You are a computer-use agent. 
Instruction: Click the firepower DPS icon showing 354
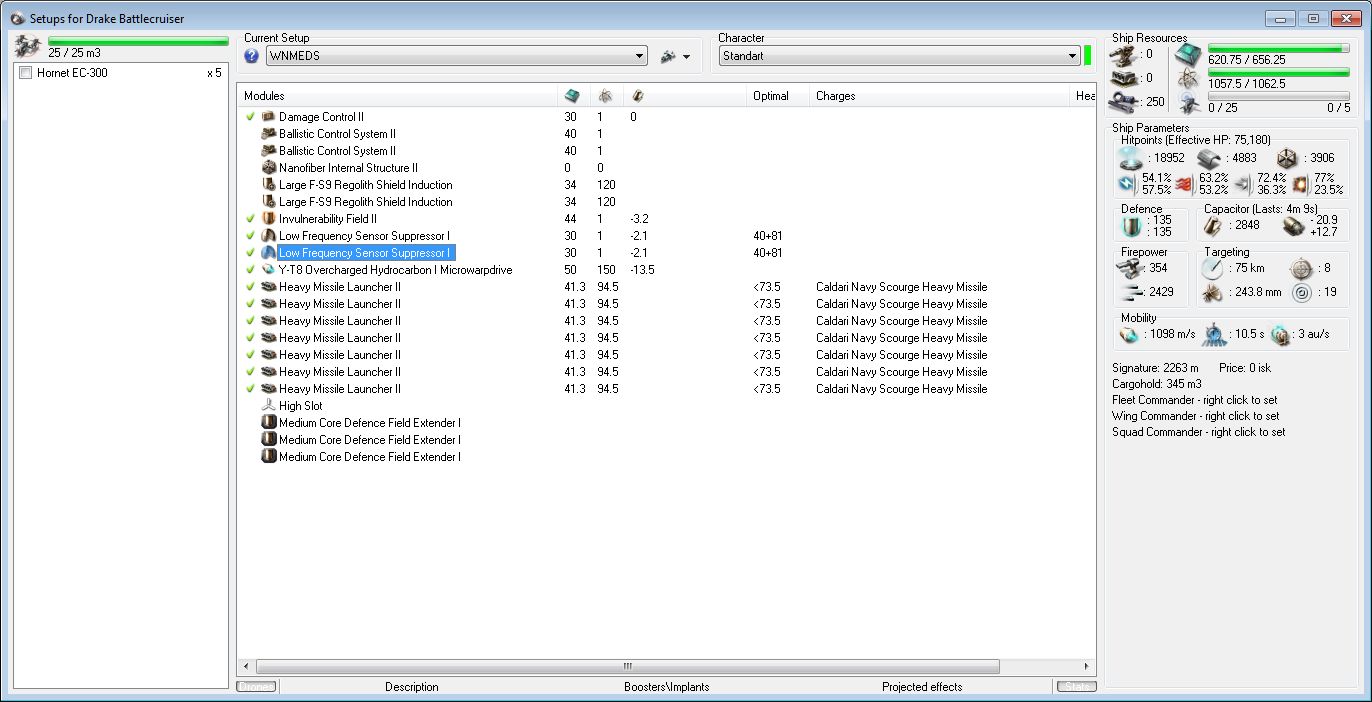click(1130, 268)
